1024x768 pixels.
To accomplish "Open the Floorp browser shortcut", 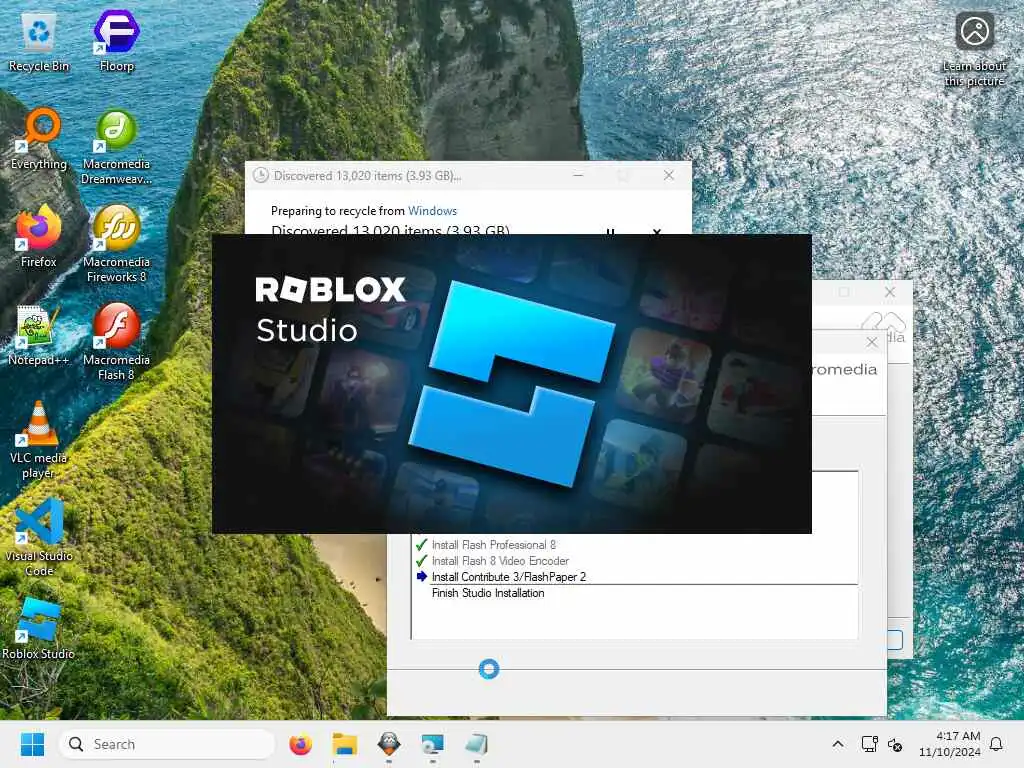I will (x=116, y=42).
